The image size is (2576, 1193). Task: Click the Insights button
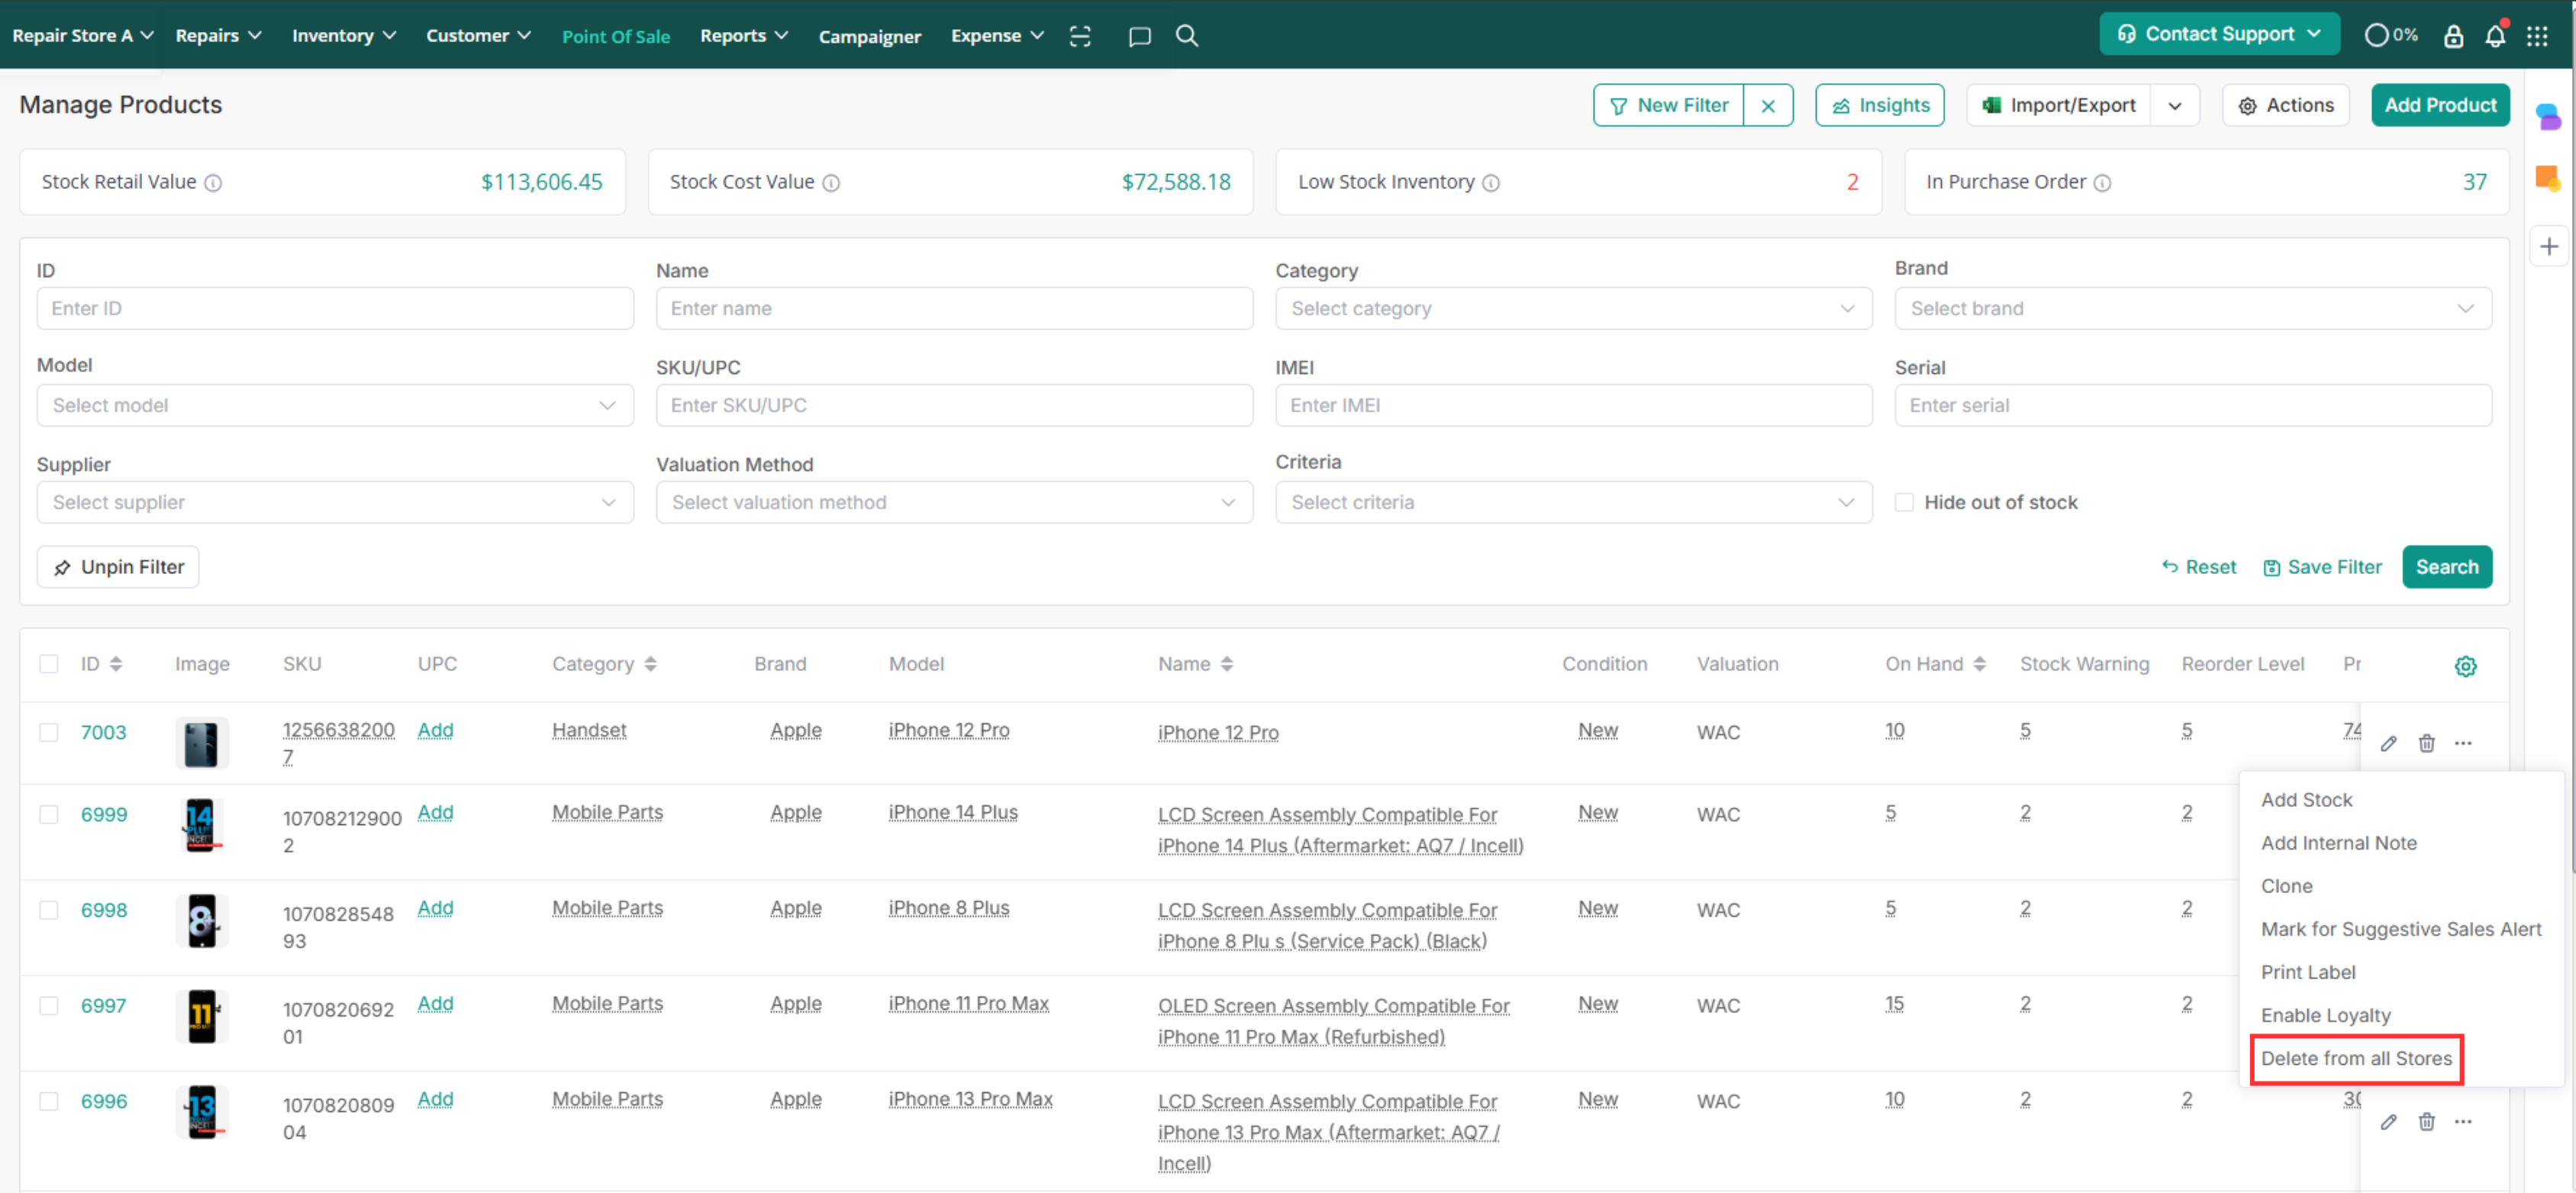1879,105
